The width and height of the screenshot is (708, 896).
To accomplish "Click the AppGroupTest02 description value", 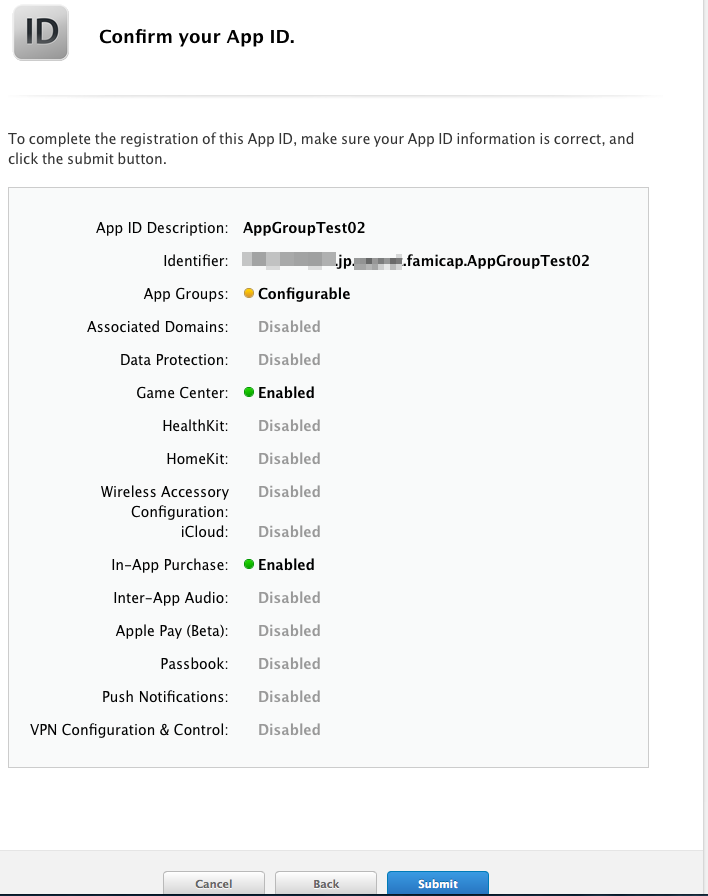I will 304,227.
